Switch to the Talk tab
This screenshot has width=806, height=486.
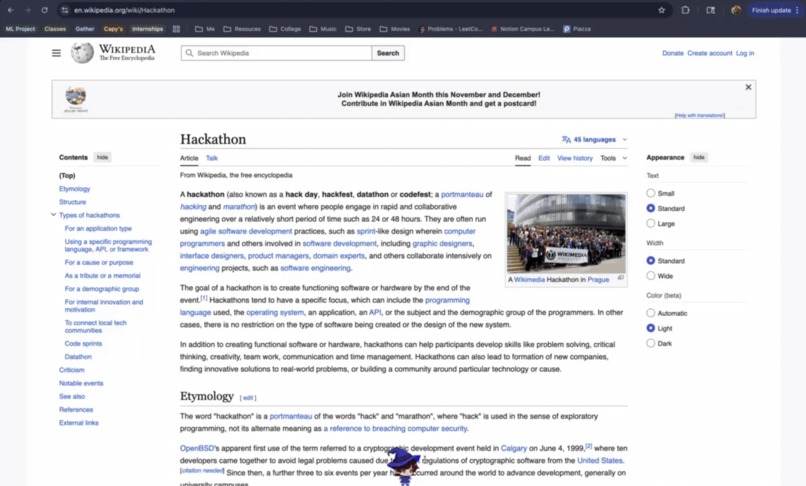(212, 158)
